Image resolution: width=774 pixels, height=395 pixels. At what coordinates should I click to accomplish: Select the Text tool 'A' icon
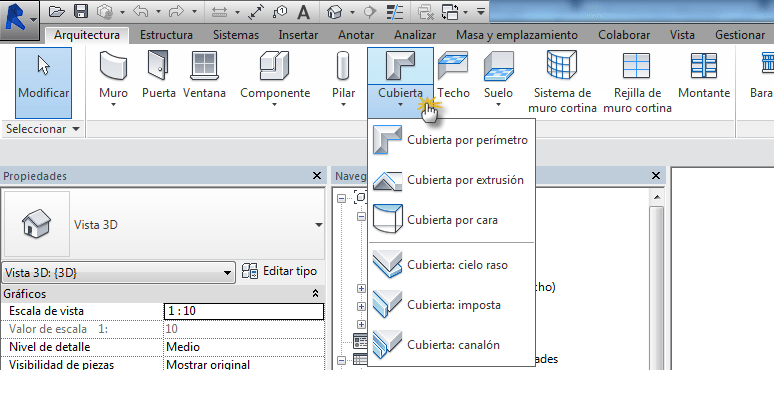click(304, 12)
